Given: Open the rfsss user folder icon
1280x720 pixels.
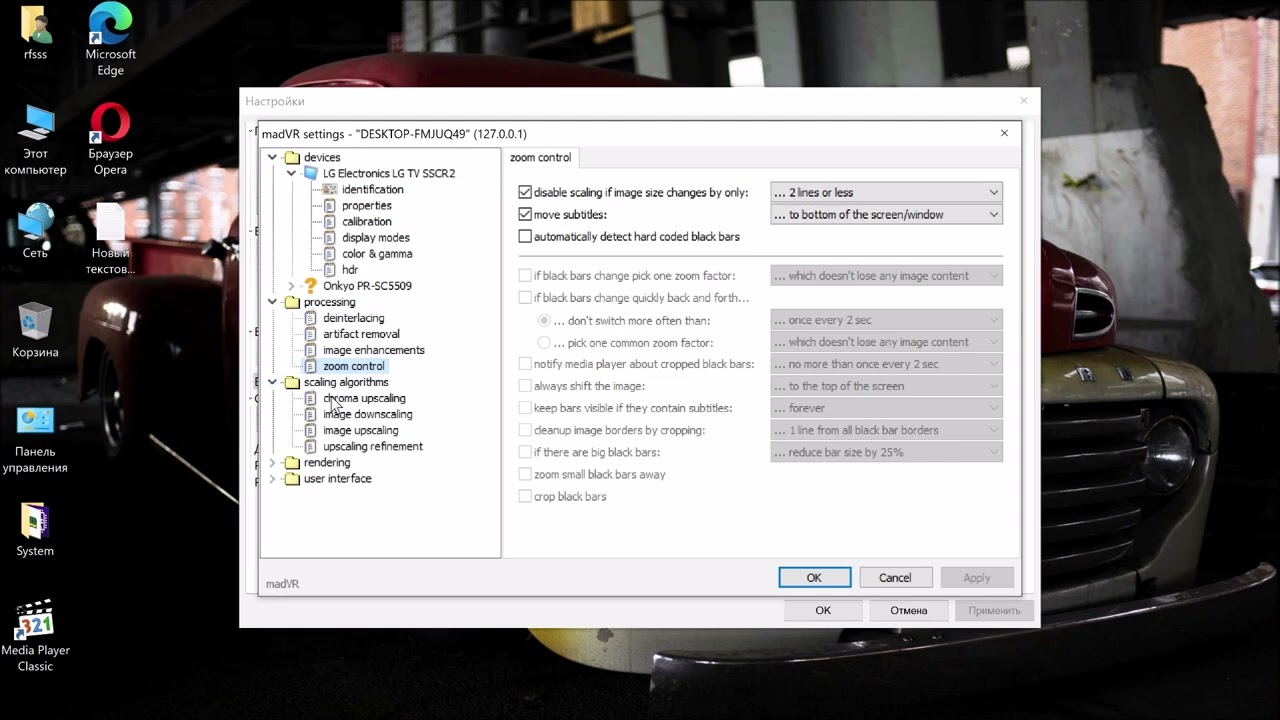Looking at the screenshot, I should point(35,24).
